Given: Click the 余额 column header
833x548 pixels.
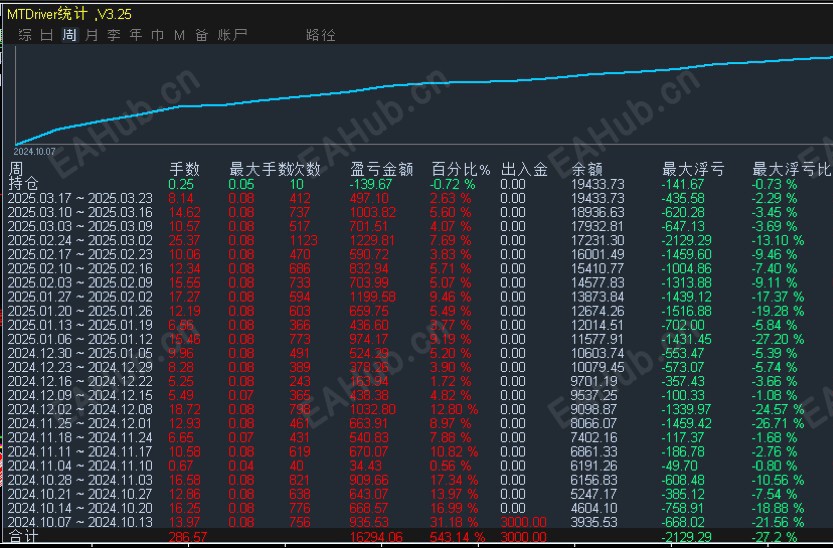Looking at the screenshot, I should click(x=587, y=169).
